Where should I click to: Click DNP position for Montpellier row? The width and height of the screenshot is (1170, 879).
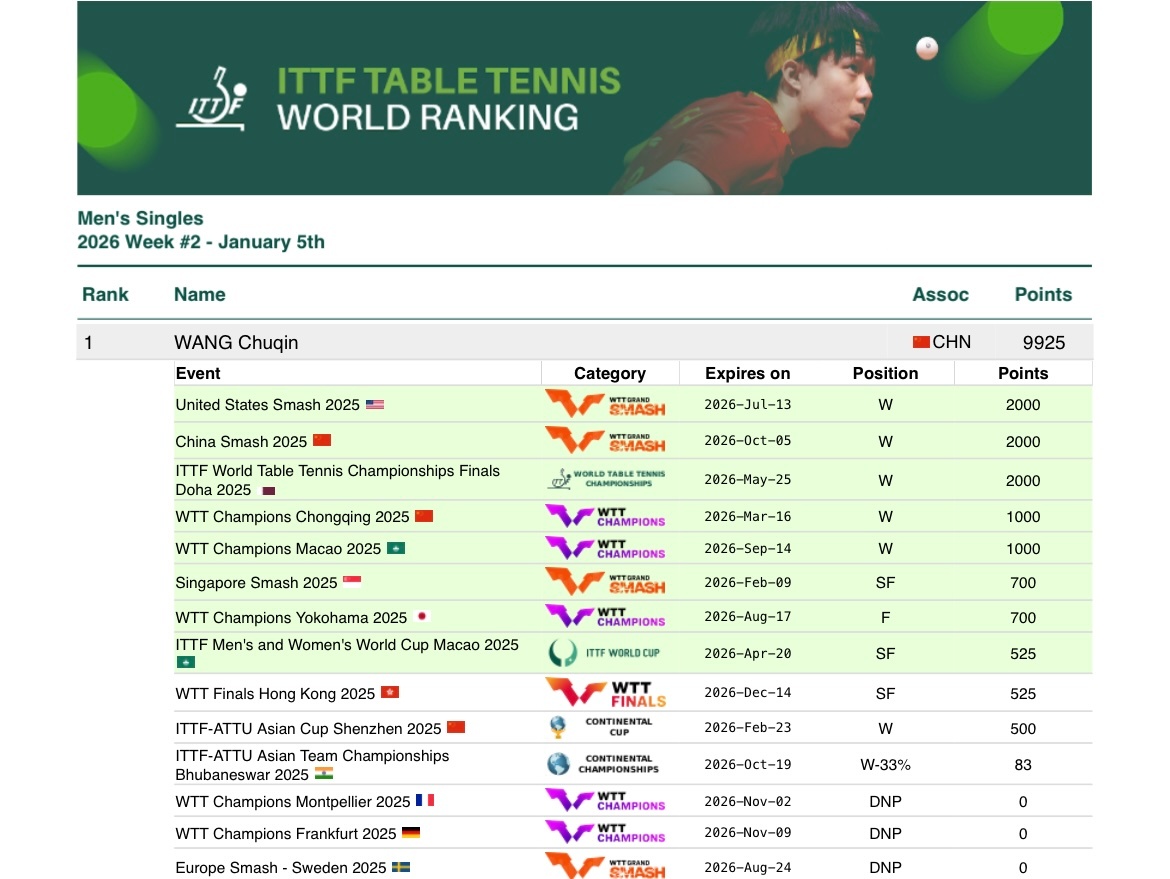point(885,801)
